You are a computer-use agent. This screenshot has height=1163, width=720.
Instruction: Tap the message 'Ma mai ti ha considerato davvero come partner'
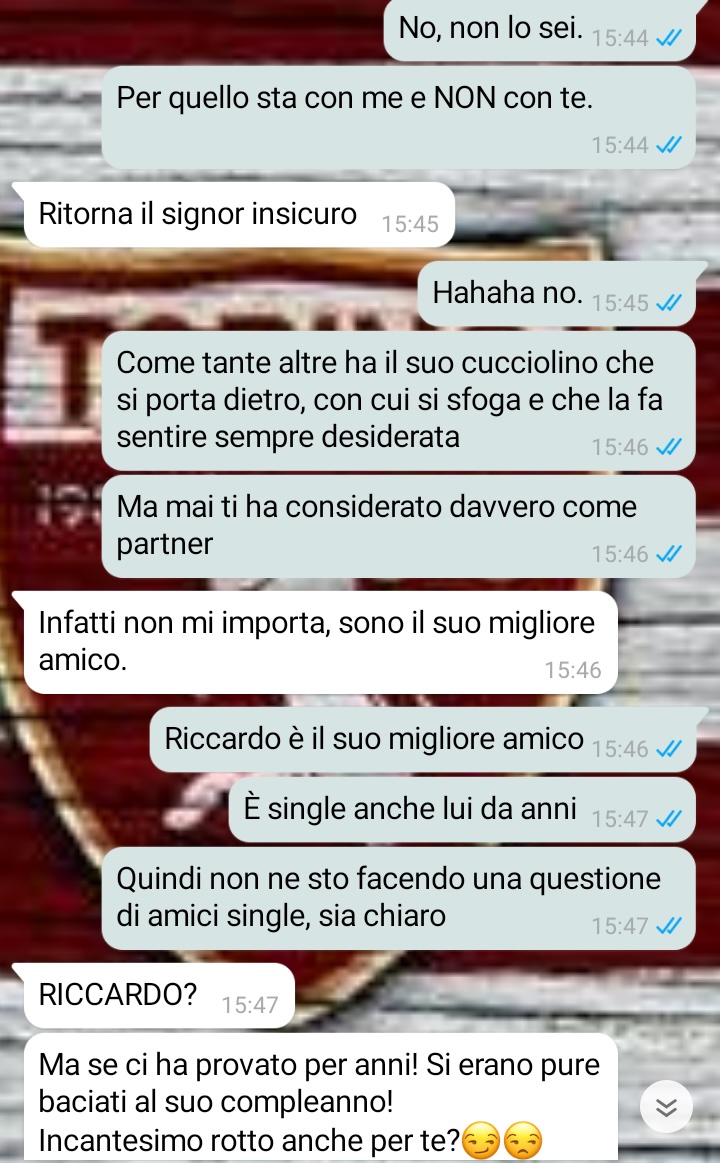(x=398, y=526)
